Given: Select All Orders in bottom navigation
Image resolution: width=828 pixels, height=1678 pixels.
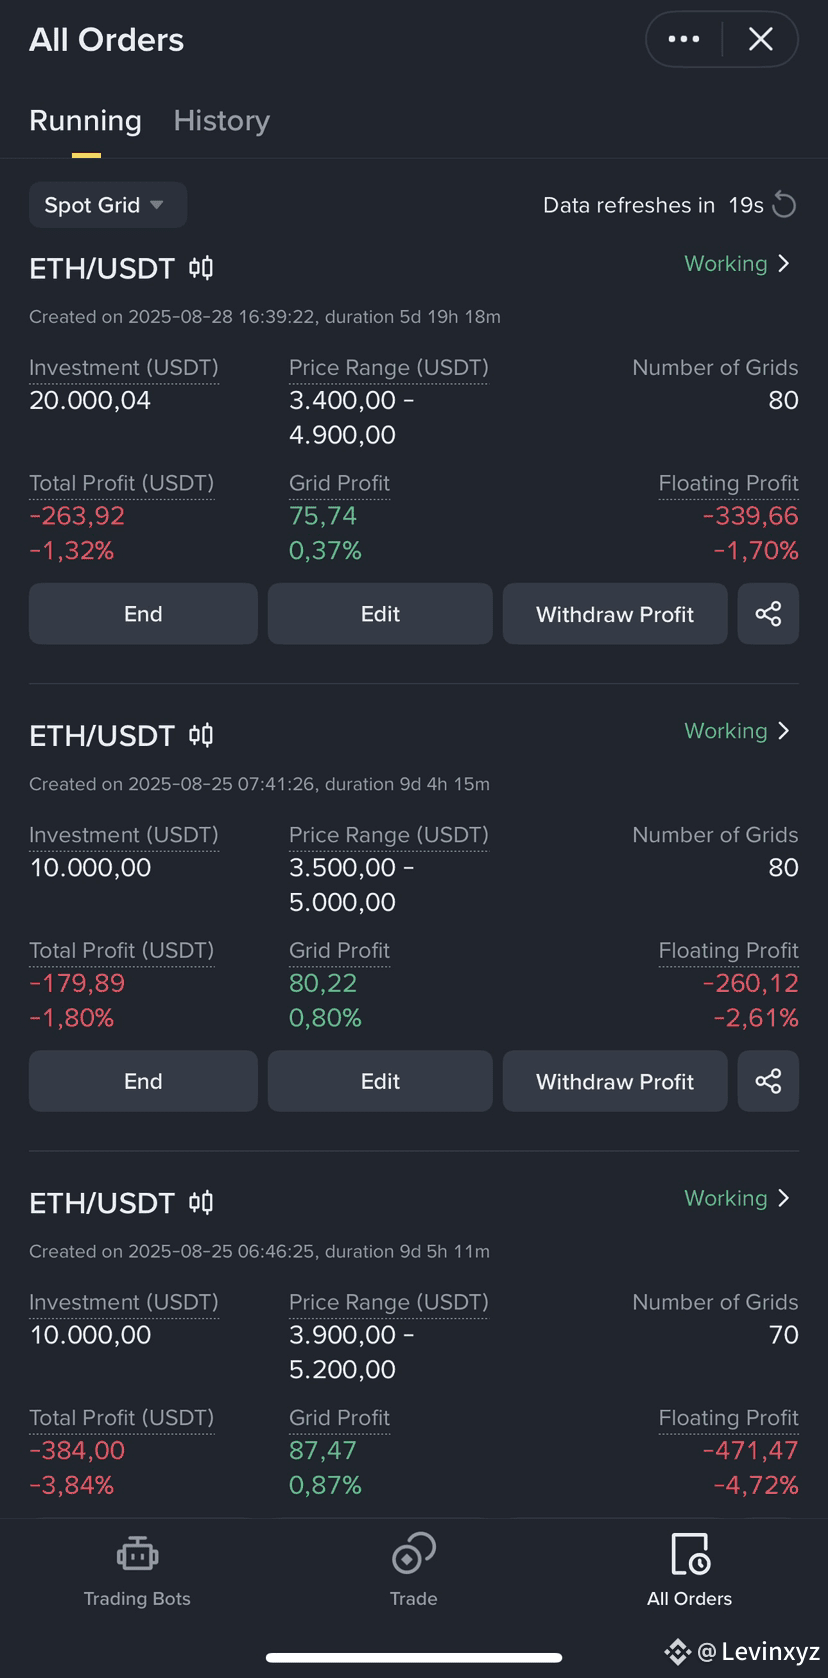Looking at the screenshot, I should click(689, 1571).
